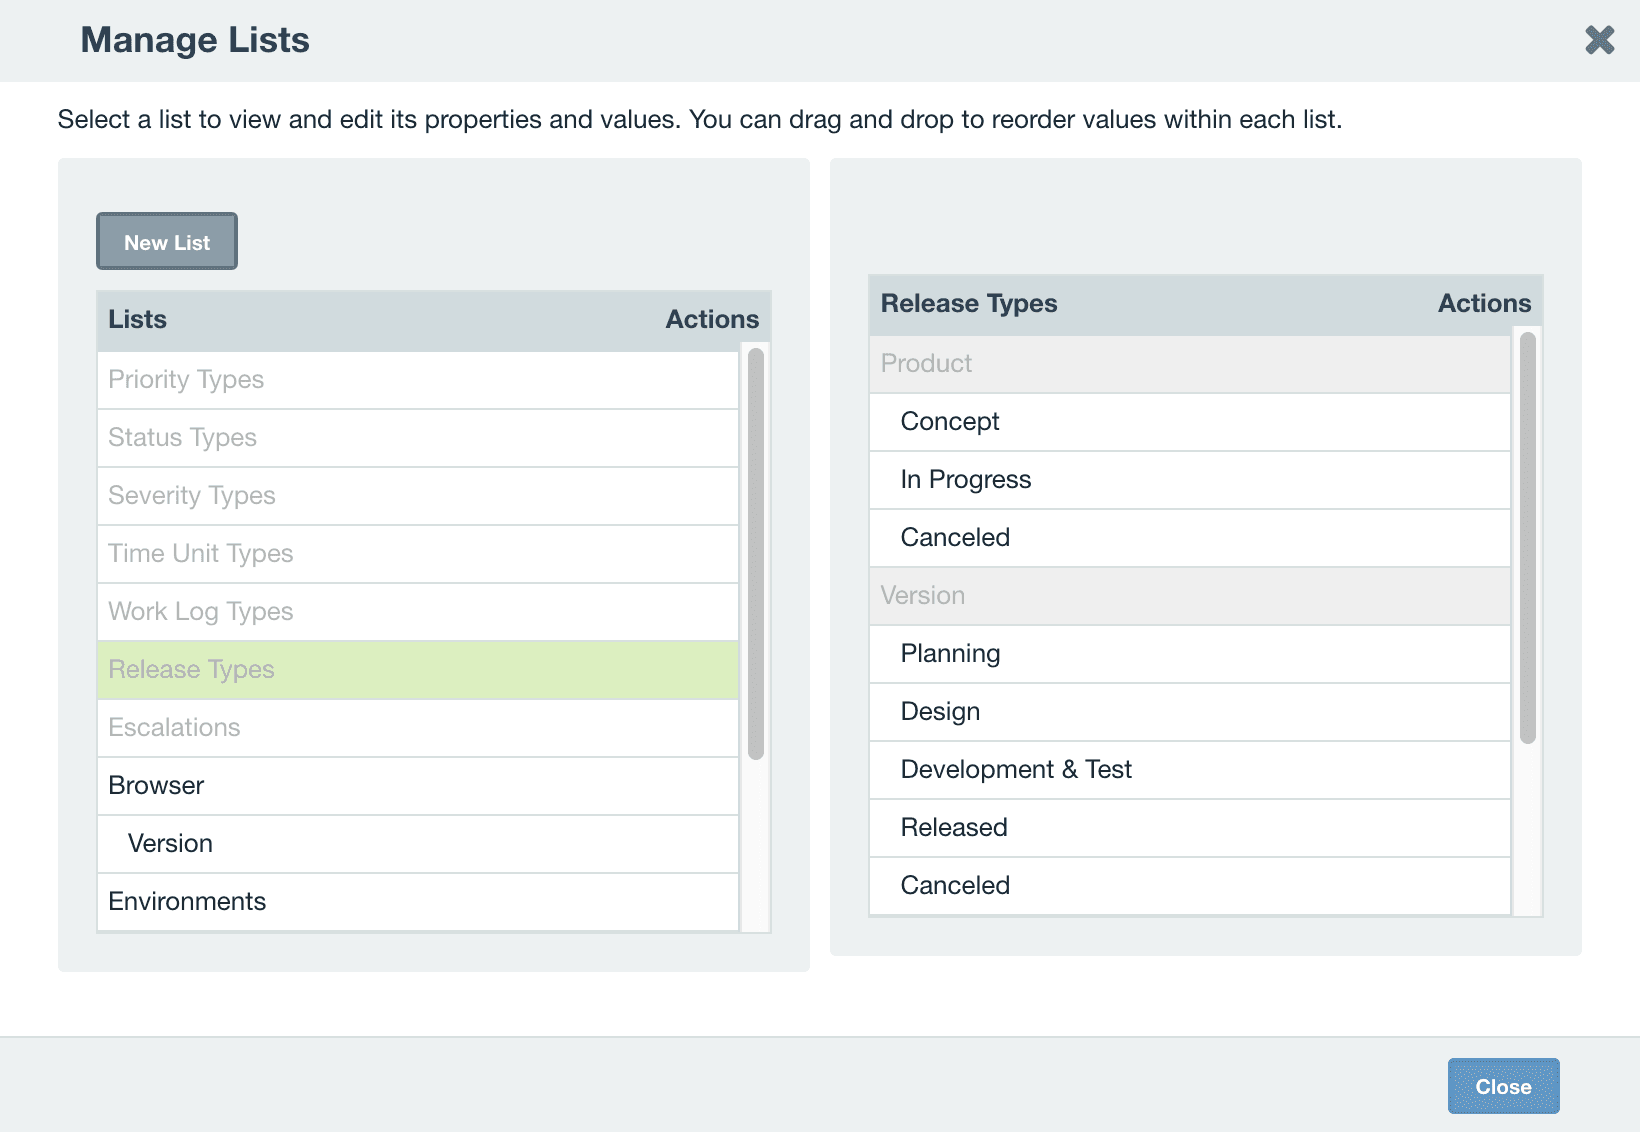Select Canceled under the Product group
Image resolution: width=1640 pixels, height=1132 pixels.
click(1190, 538)
